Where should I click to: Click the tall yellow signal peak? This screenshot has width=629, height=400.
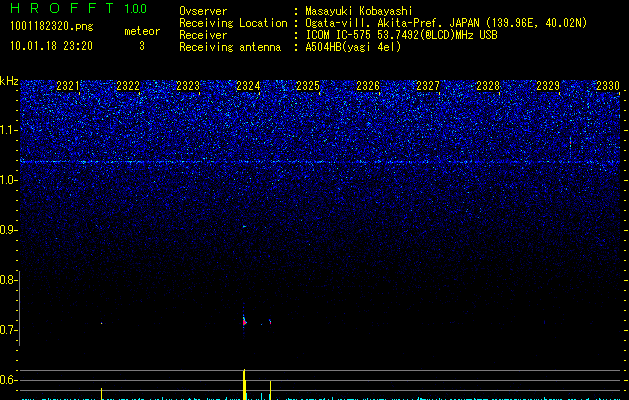[244, 382]
